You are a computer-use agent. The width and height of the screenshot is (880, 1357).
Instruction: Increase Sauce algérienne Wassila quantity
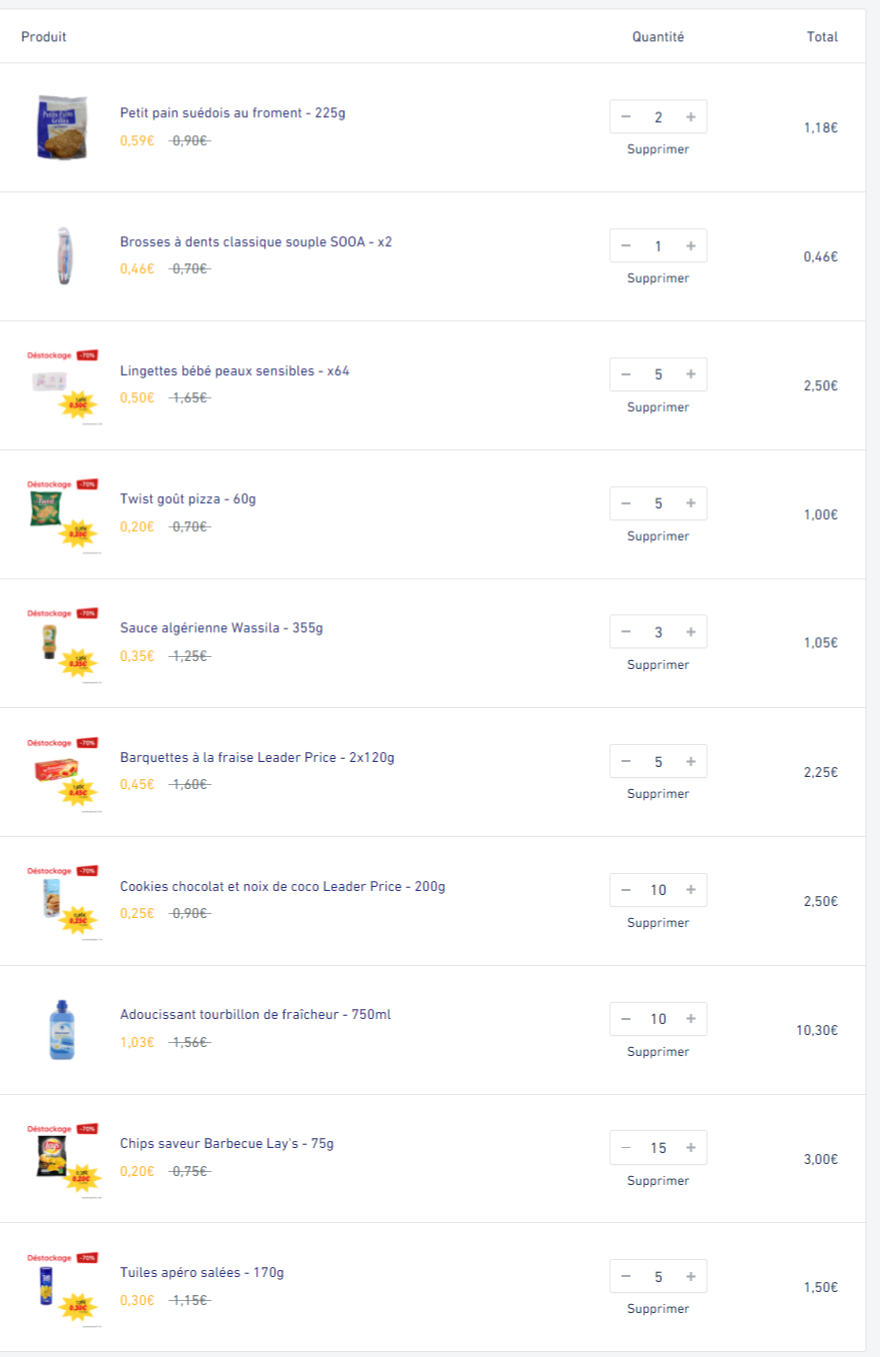coord(691,632)
